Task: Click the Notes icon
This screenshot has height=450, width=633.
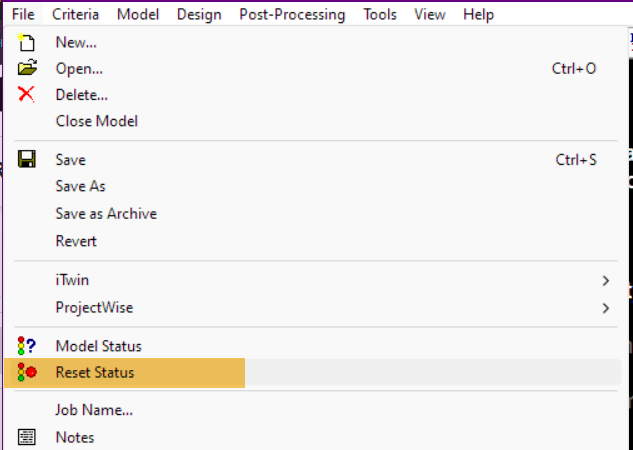Action: point(27,437)
